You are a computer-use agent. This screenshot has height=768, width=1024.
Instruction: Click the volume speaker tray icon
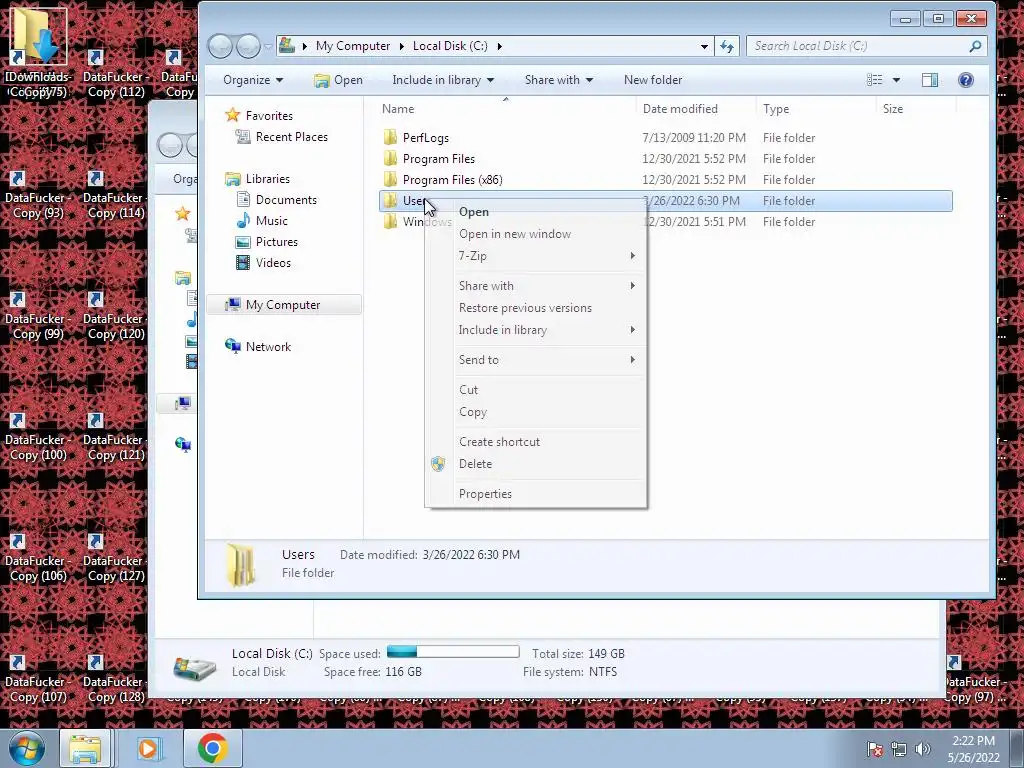923,749
